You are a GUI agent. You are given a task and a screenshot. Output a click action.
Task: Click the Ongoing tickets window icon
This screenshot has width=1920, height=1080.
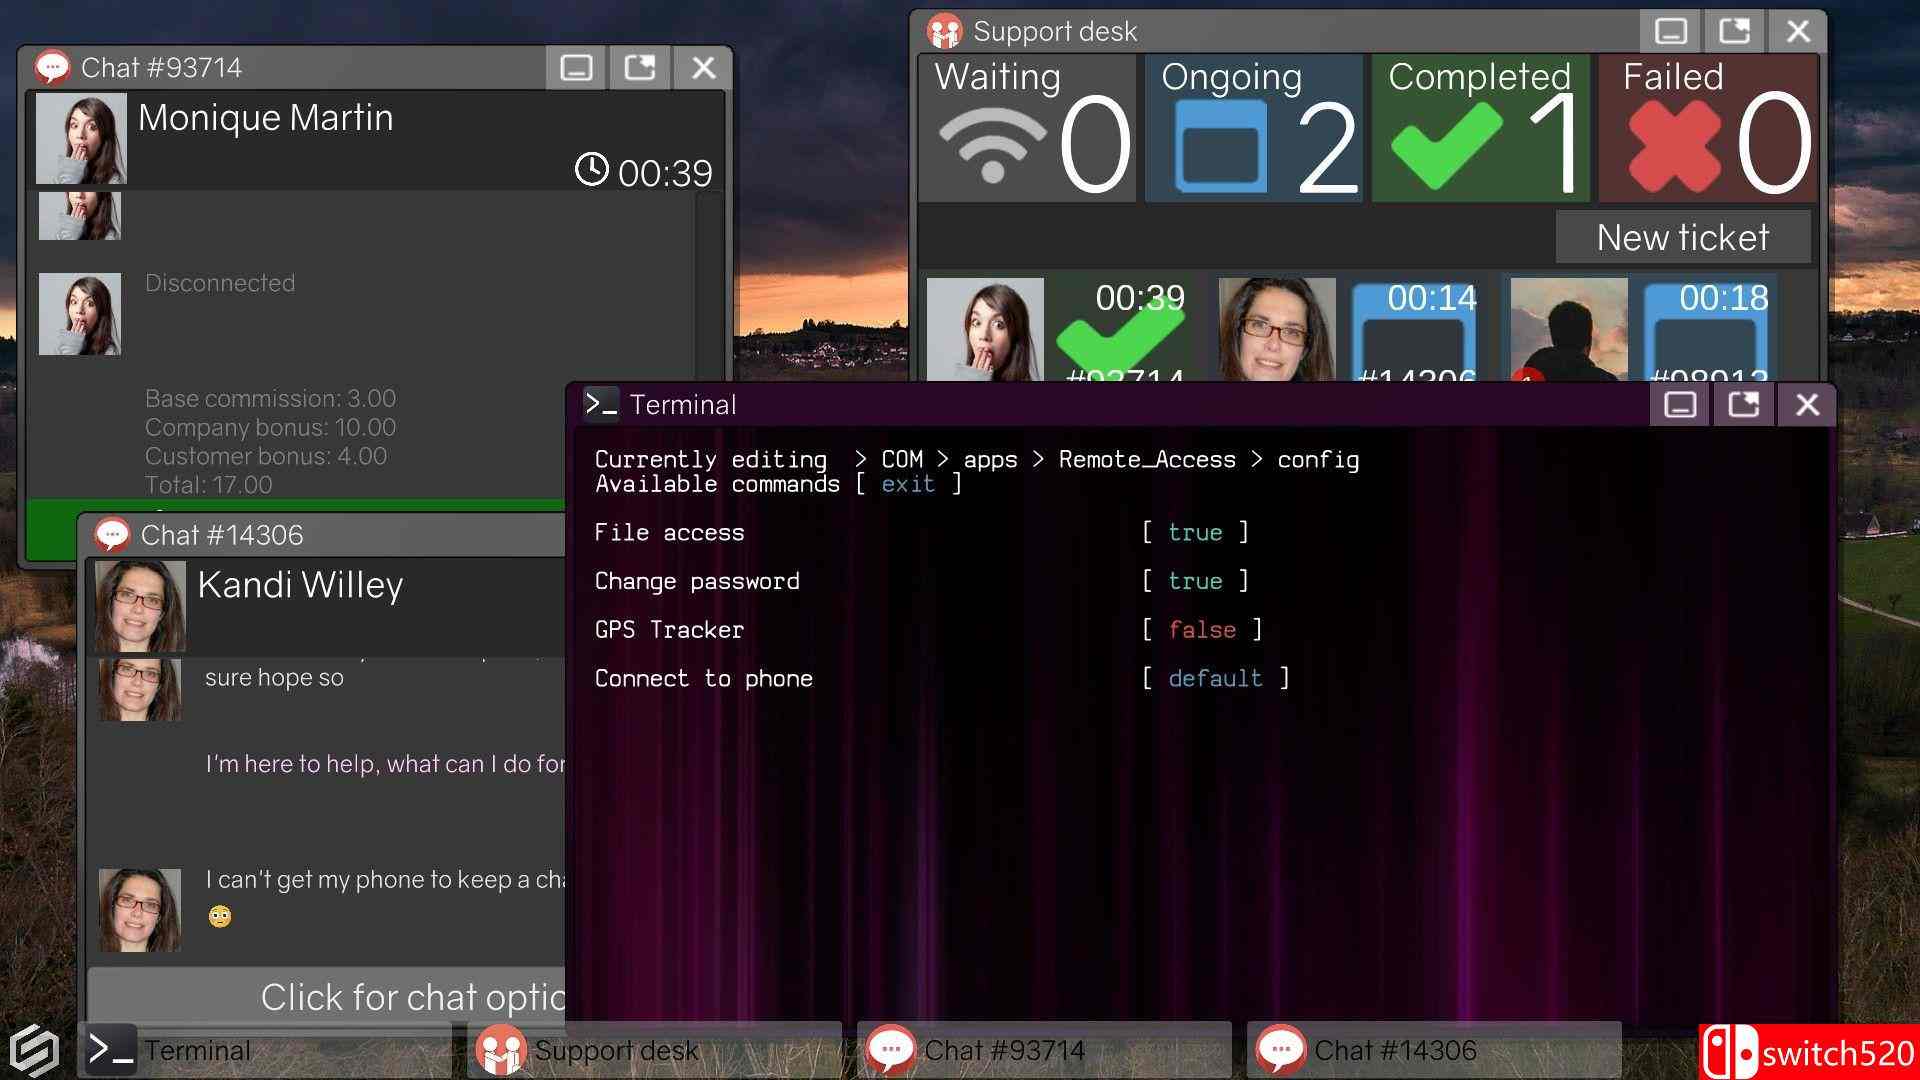(1221, 147)
